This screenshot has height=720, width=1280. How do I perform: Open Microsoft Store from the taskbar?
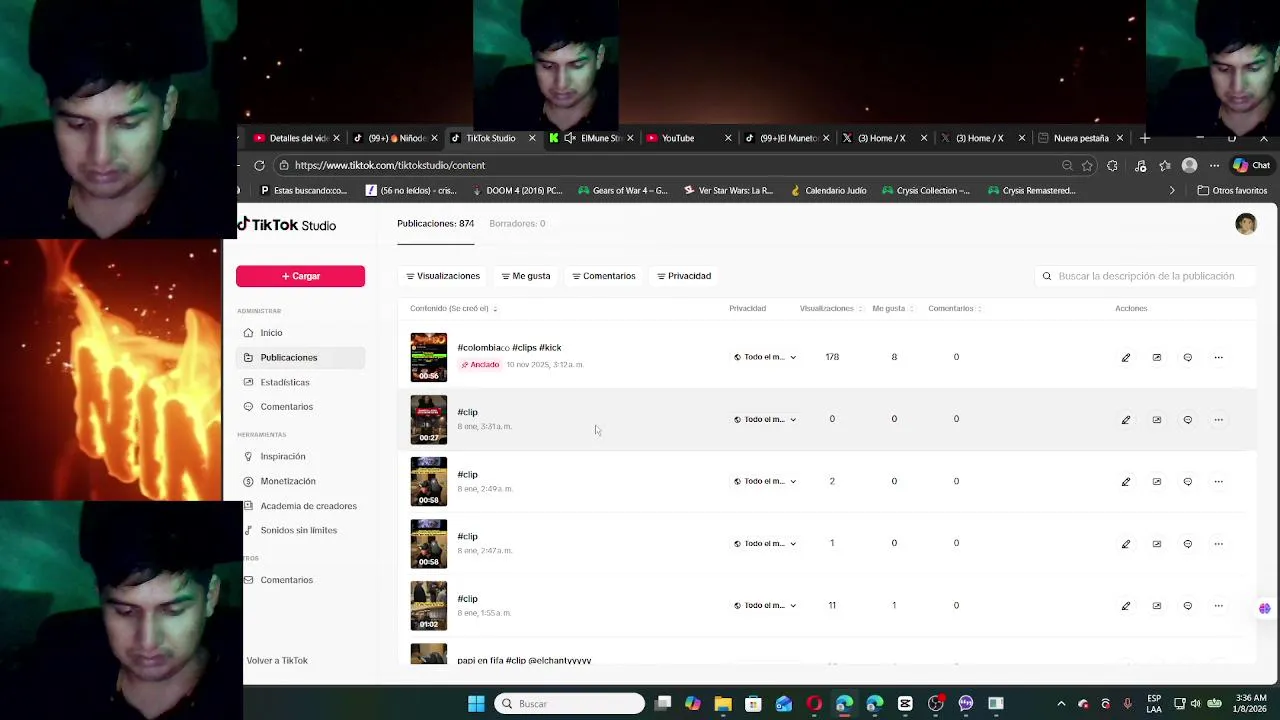tap(753, 704)
